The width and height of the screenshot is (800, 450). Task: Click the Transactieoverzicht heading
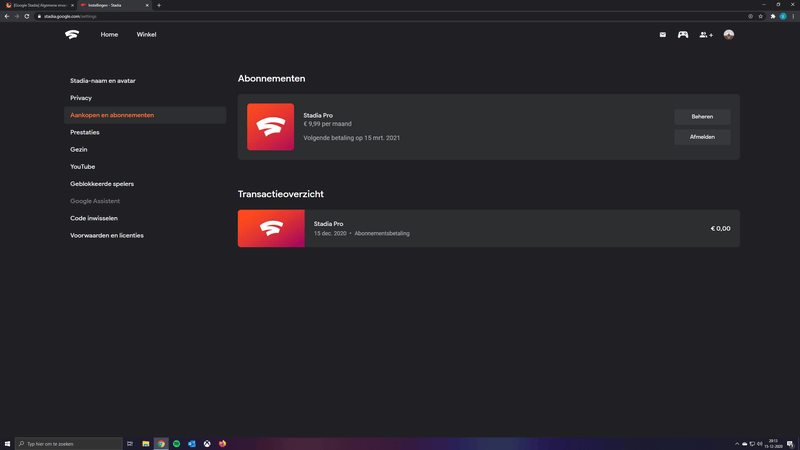tap(281, 194)
